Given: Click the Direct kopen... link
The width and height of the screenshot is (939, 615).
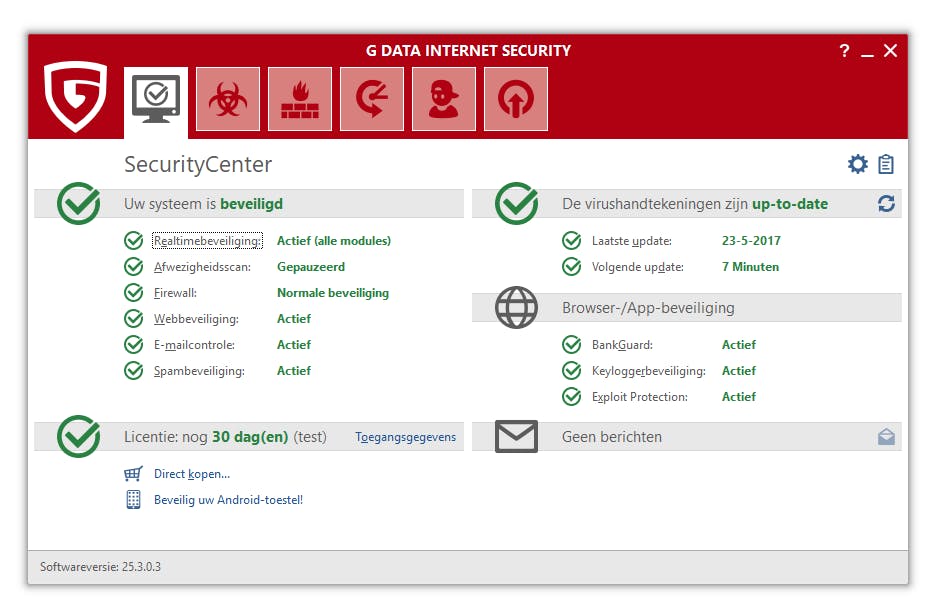Looking at the screenshot, I should pyautogui.click(x=192, y=474).
